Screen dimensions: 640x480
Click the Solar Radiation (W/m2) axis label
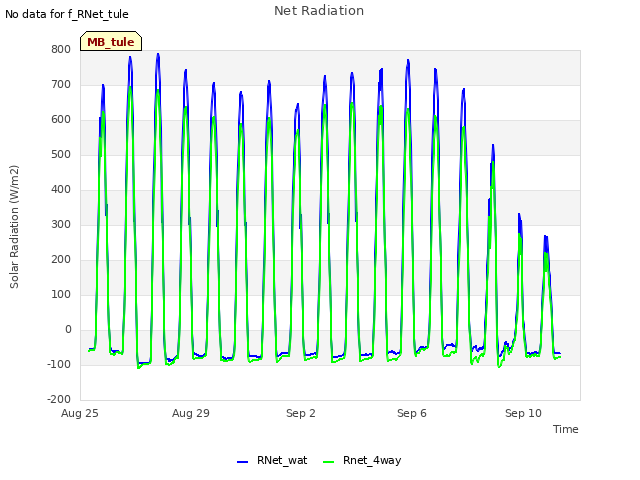[14, 227]
